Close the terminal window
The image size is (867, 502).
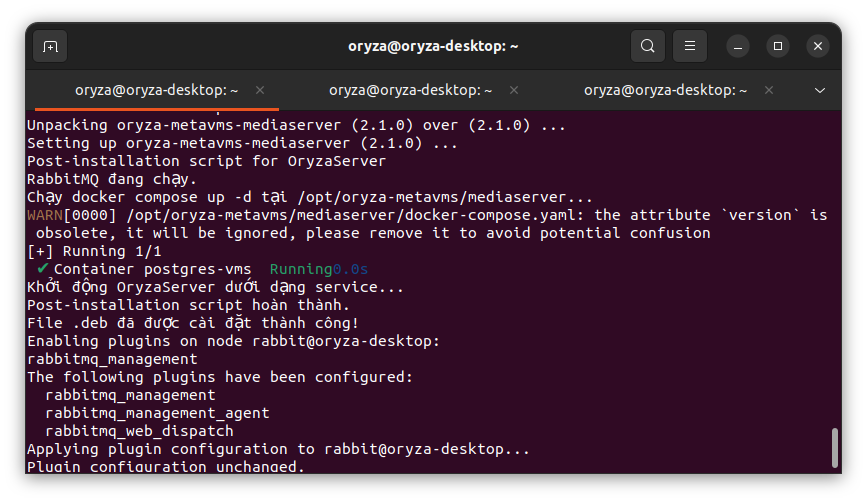point(818,46)
